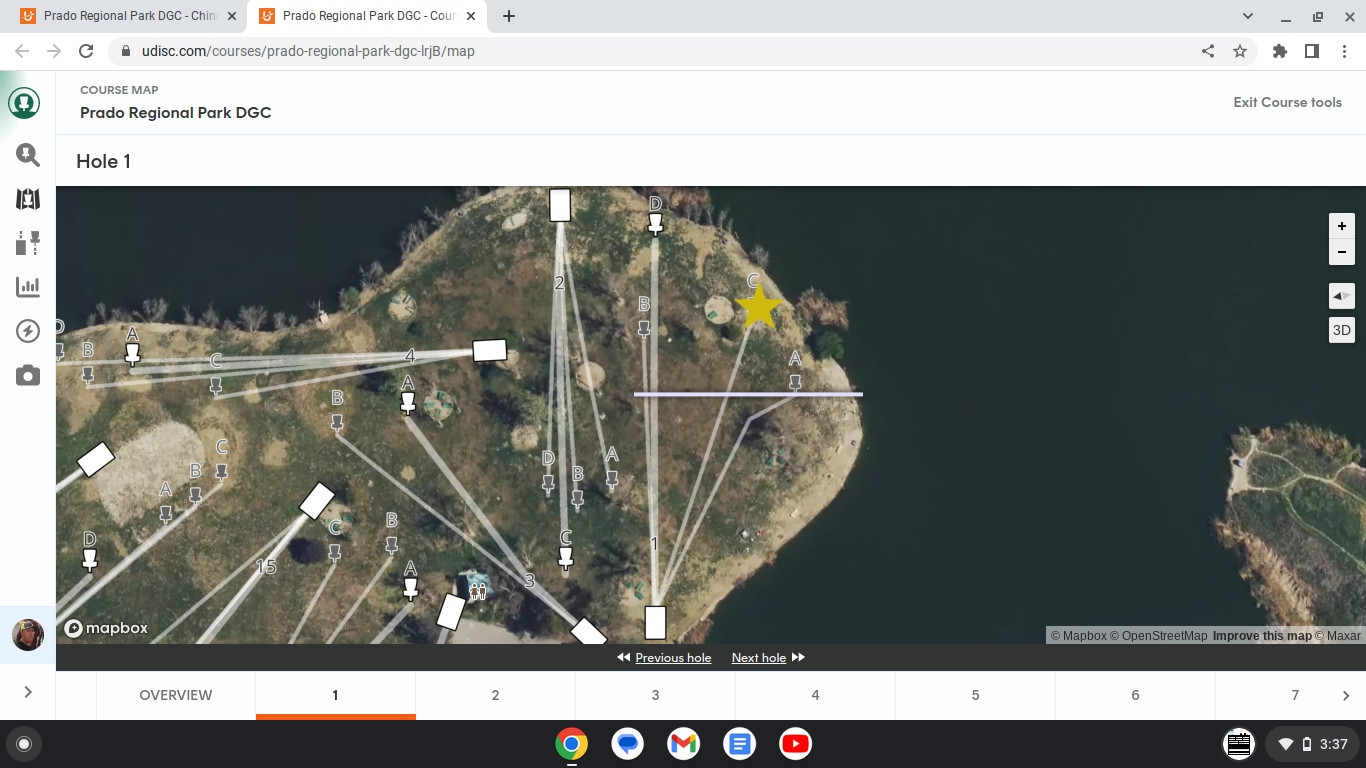1366x768 pixels.
Task: Click hole 3 basket A marker below the 4 label
Action: [x=407, y=403]
